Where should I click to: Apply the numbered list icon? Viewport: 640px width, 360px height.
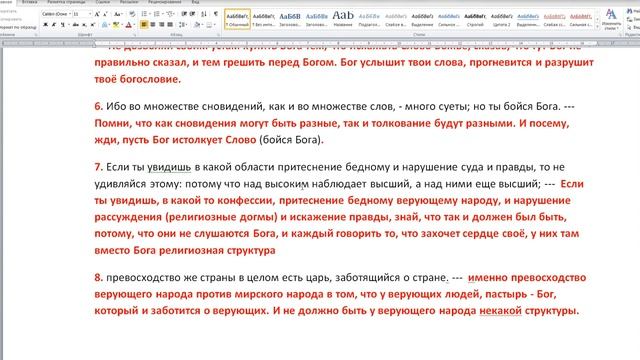coord(156,14)
